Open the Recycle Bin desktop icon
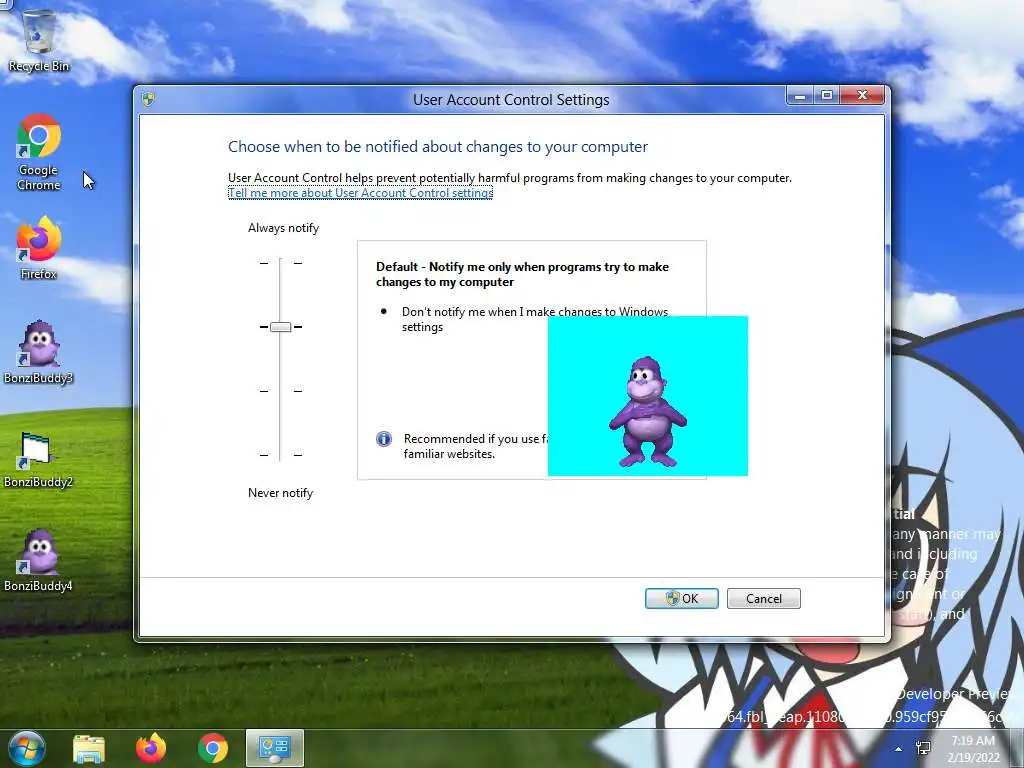Screen dimensions: 1024x768 [39, 39]
